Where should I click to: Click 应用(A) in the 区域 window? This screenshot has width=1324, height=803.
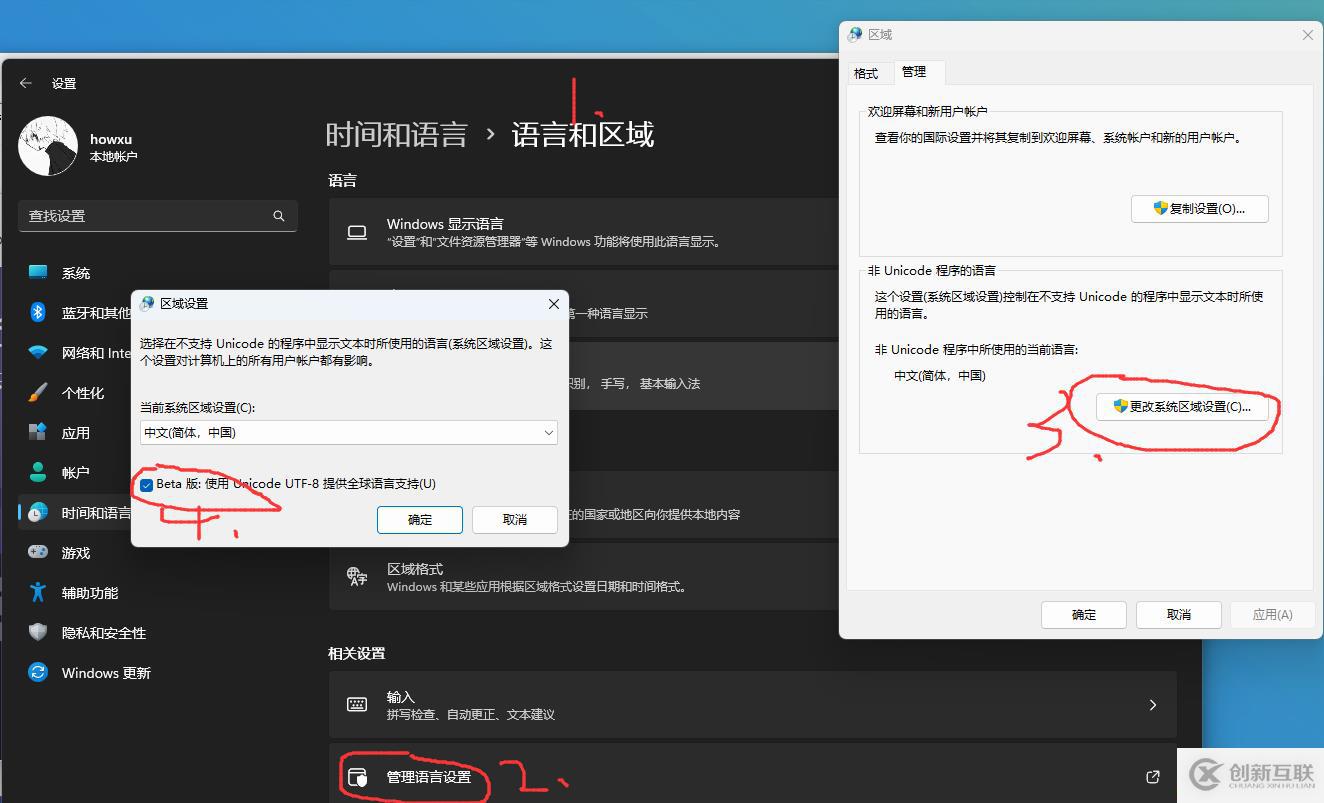click(x=1272, y=614)
